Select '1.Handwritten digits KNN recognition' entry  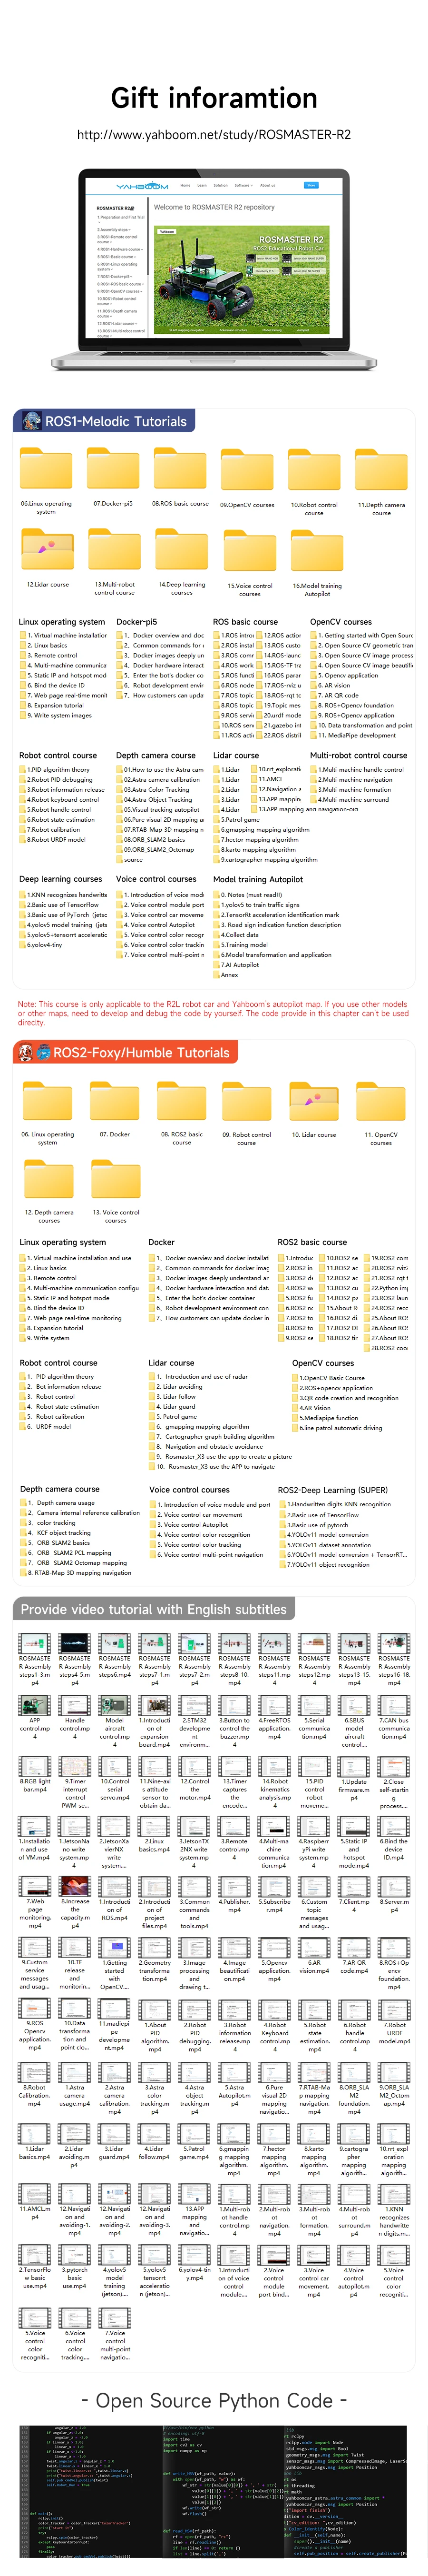coord(335,1504)
